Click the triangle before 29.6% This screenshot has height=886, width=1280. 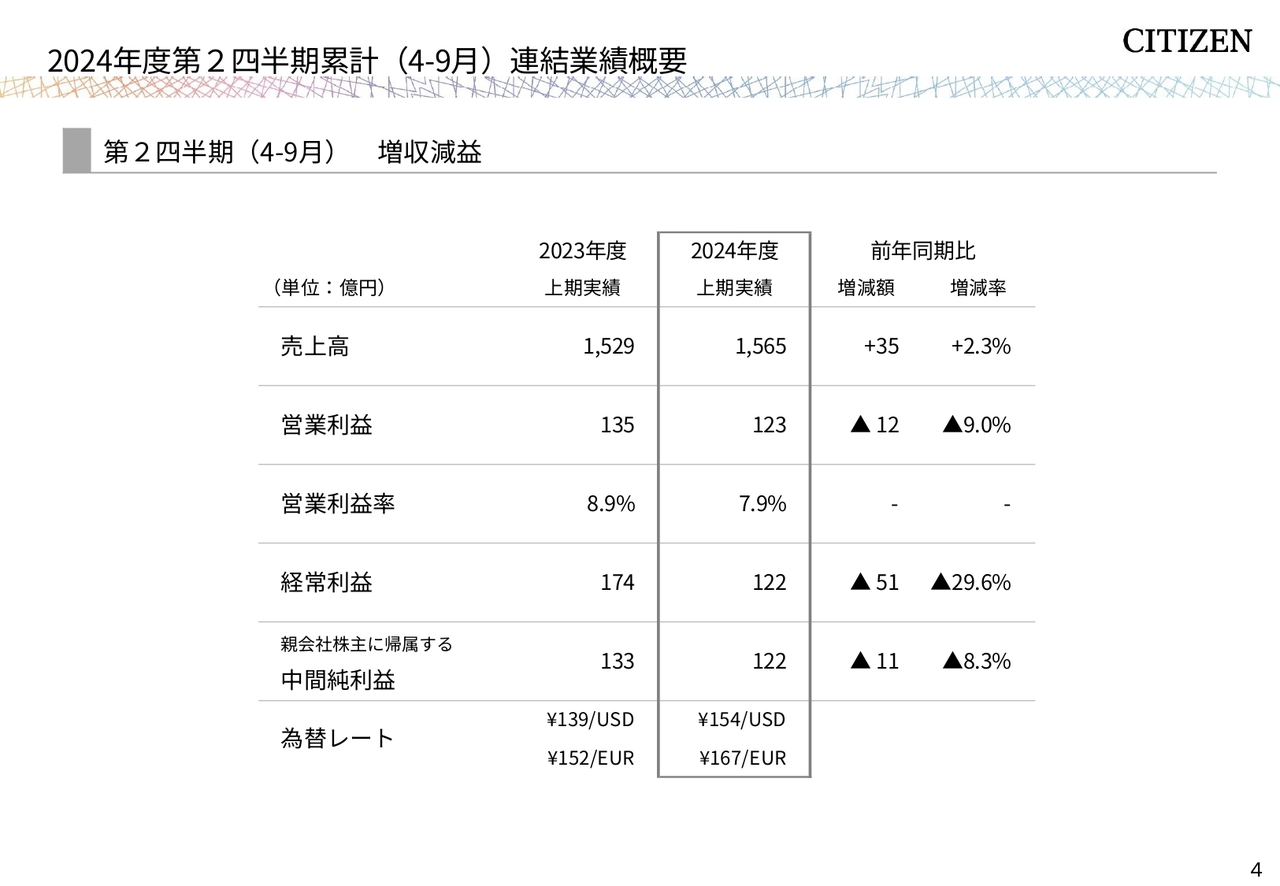coord(940,582)
